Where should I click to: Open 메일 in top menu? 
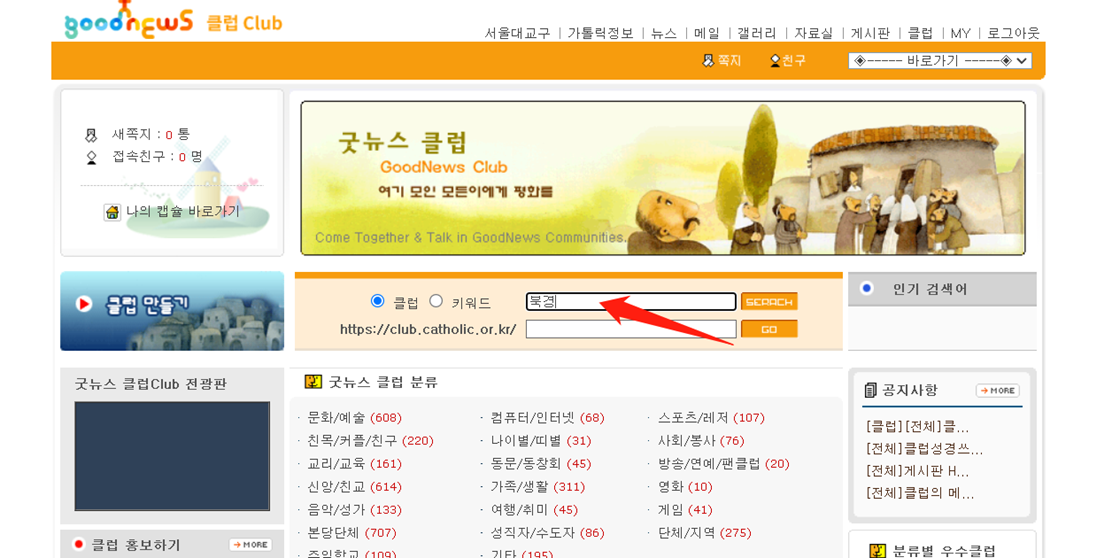coord(706,33)
